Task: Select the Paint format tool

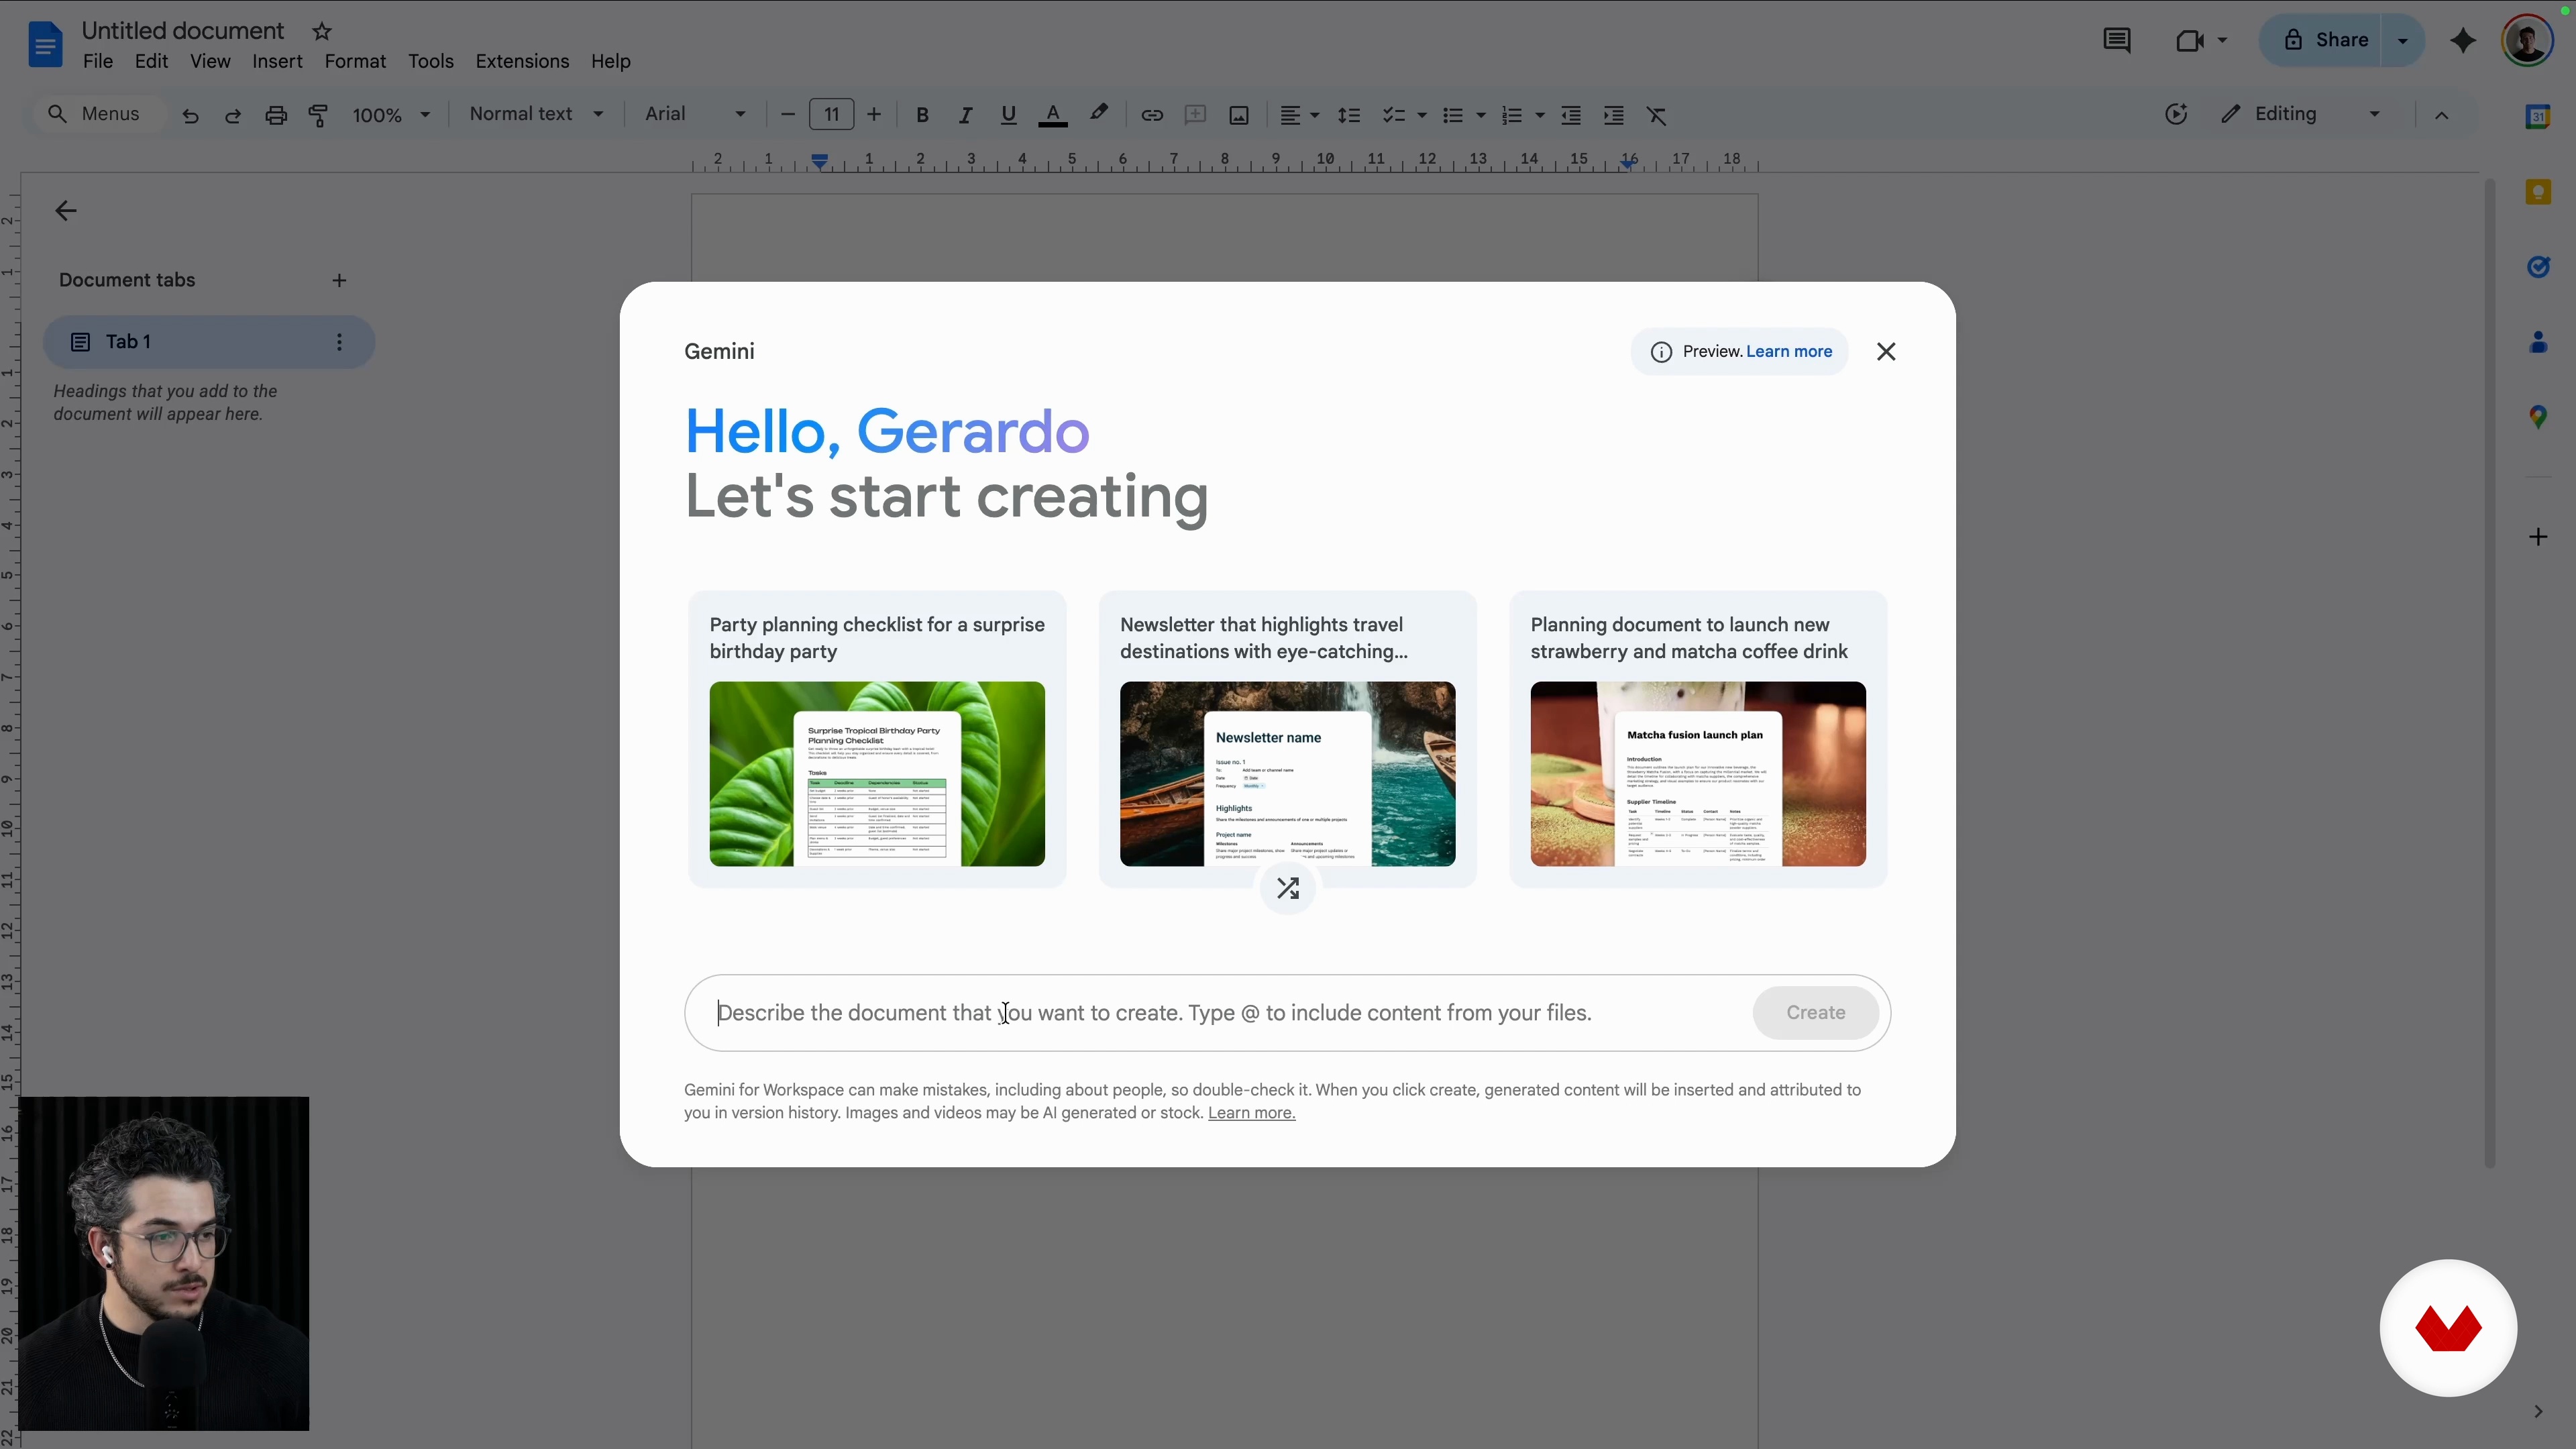Action: click(x=319, y=116)
